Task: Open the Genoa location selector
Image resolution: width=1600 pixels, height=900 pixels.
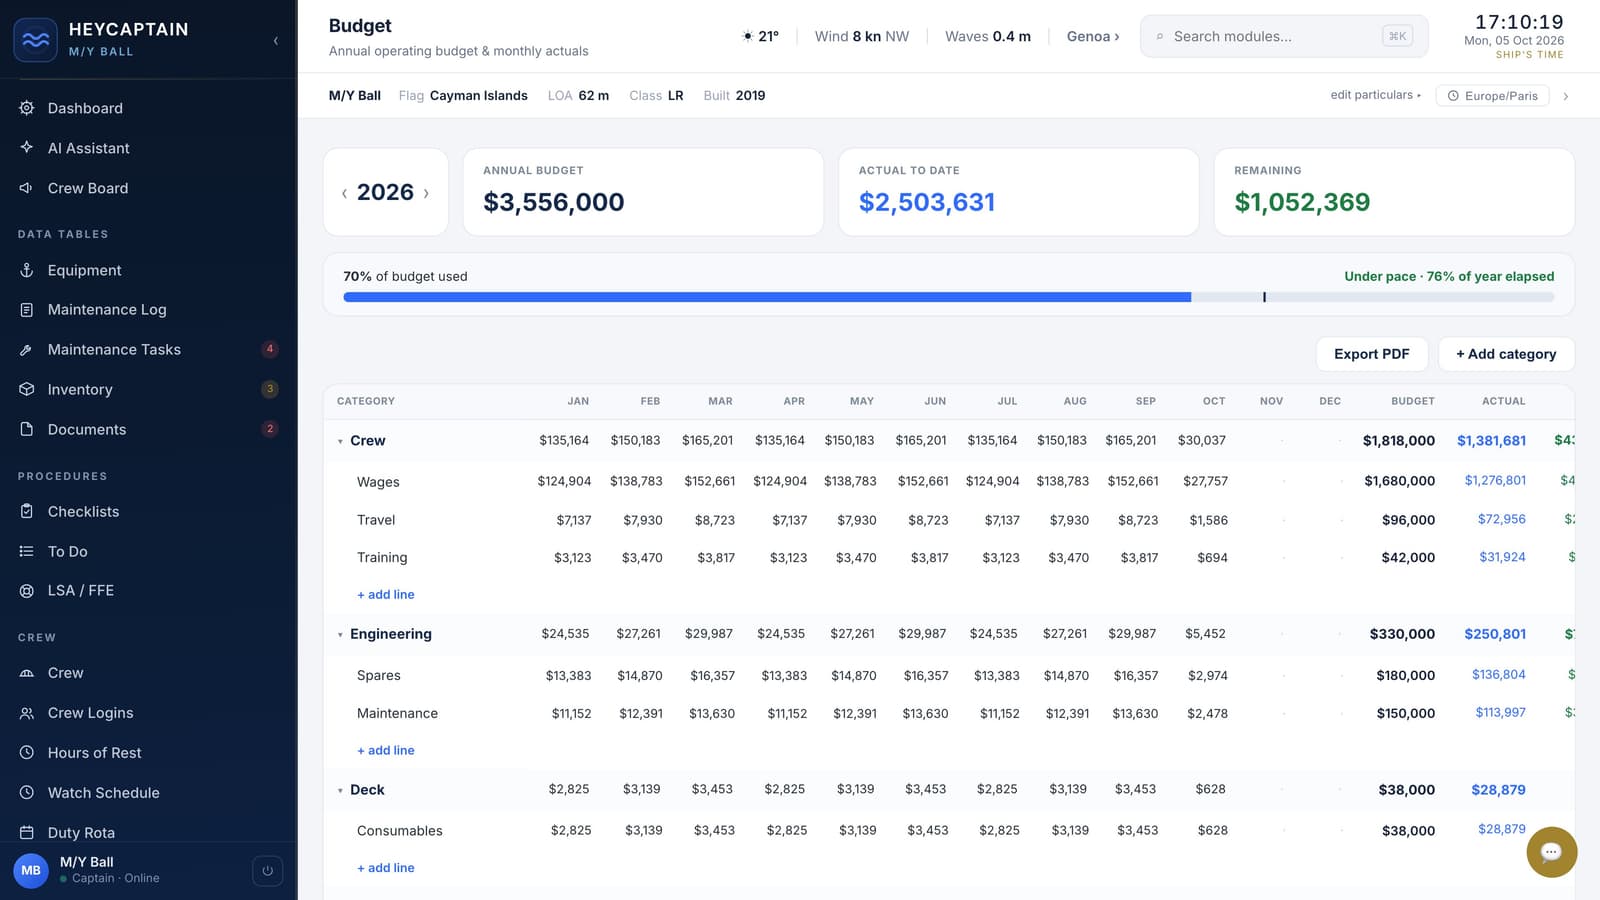Action: (1093, 36)
